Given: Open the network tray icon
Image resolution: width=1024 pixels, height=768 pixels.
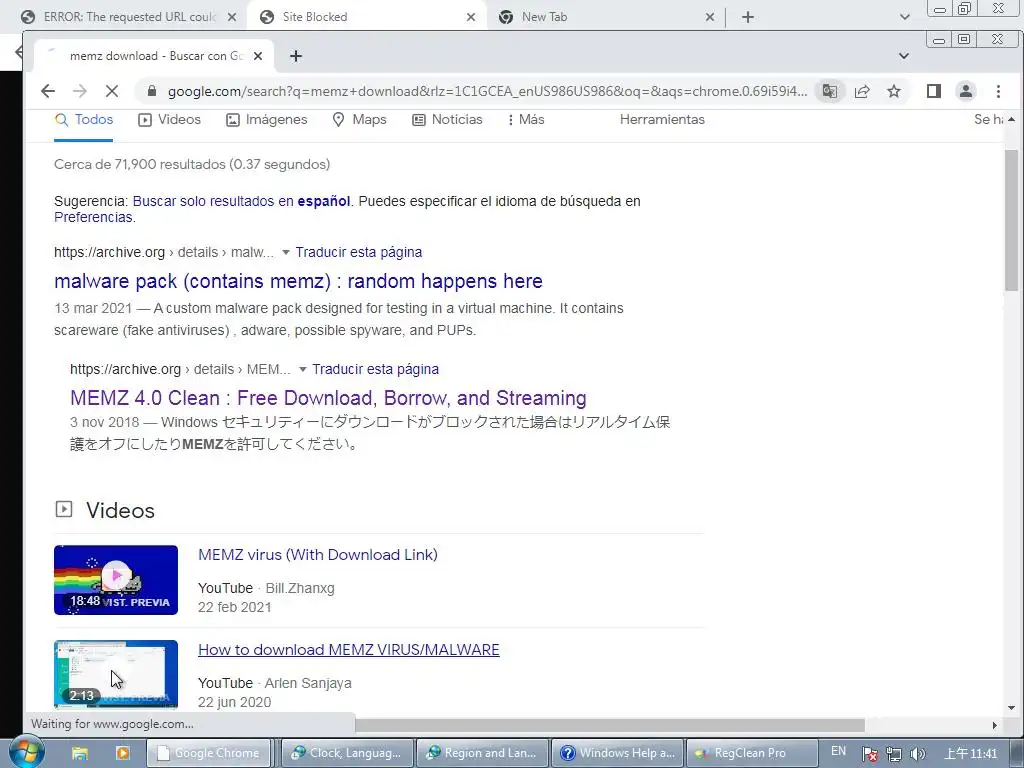Looking at the screenshot, I should click(x=894, y=754).
